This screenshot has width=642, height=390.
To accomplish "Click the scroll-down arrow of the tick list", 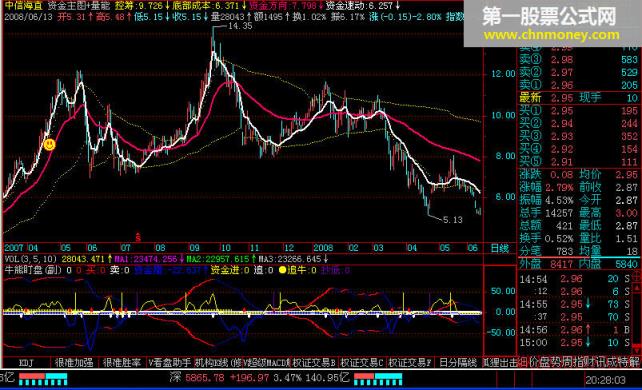I will point(637,349).
